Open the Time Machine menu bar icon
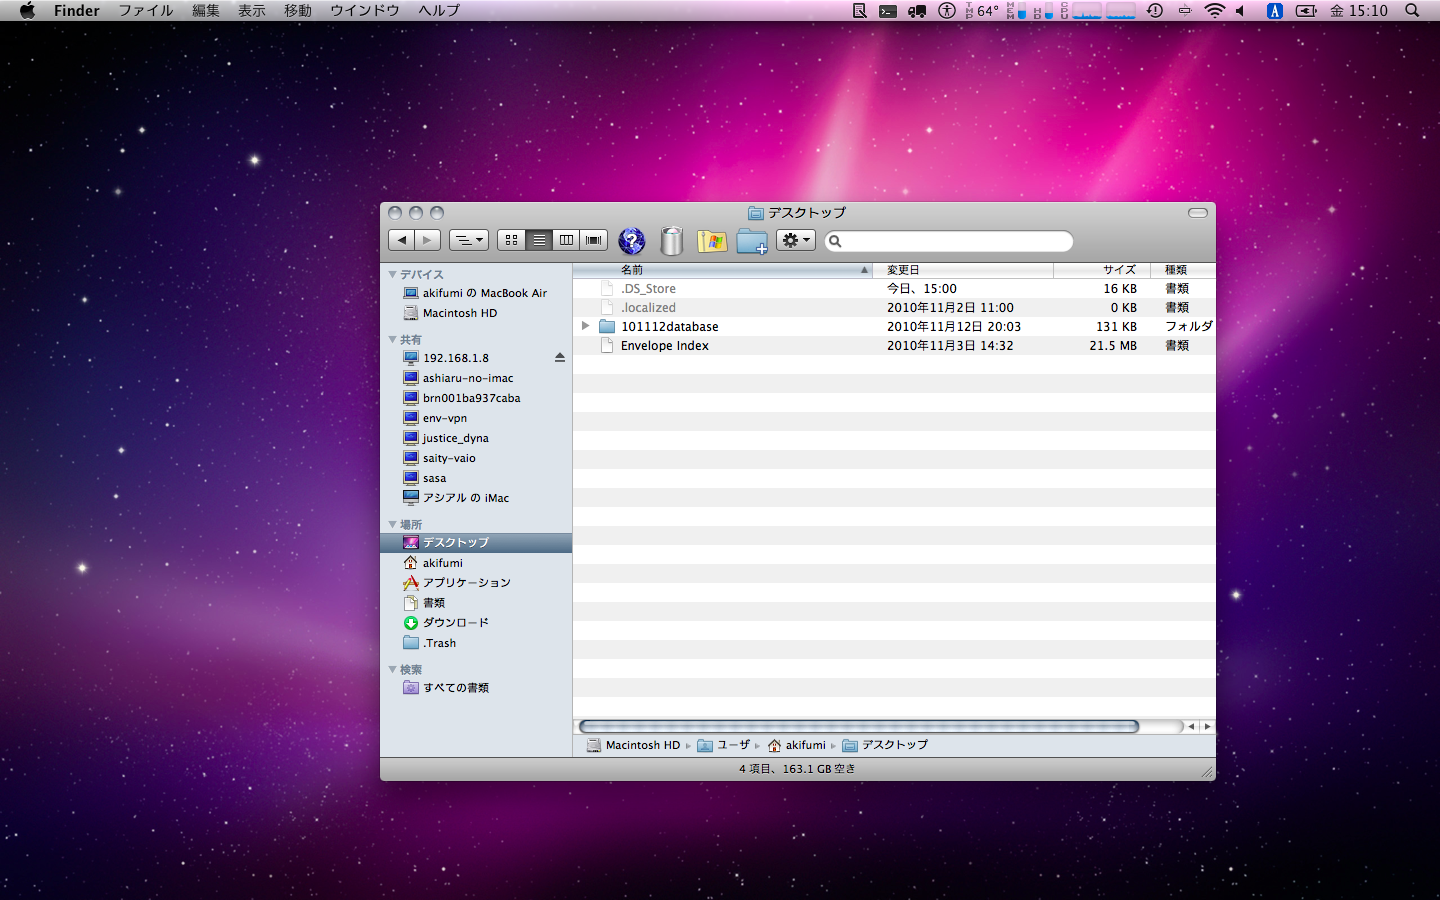The image size is (1440, 900). click(x=1155, y=11)
